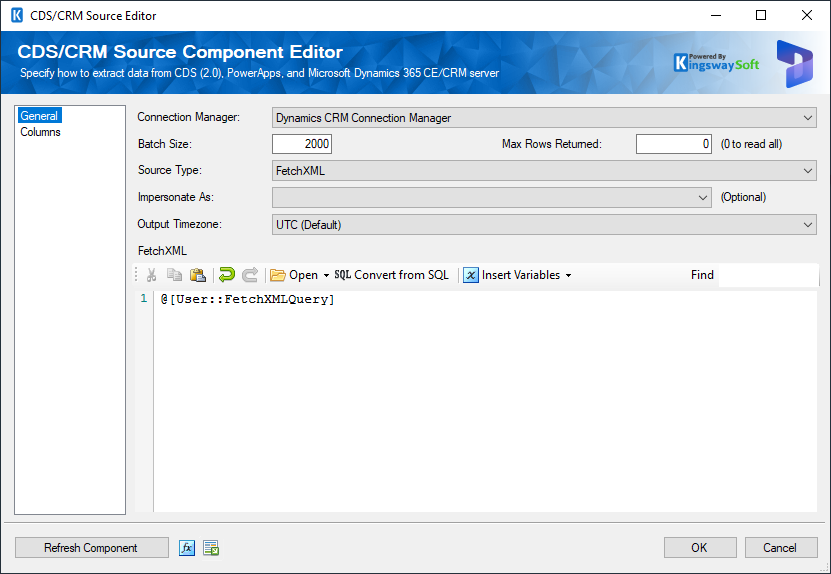
Task: Expand the Open button dropdown arrow
Action: point(326,276)
